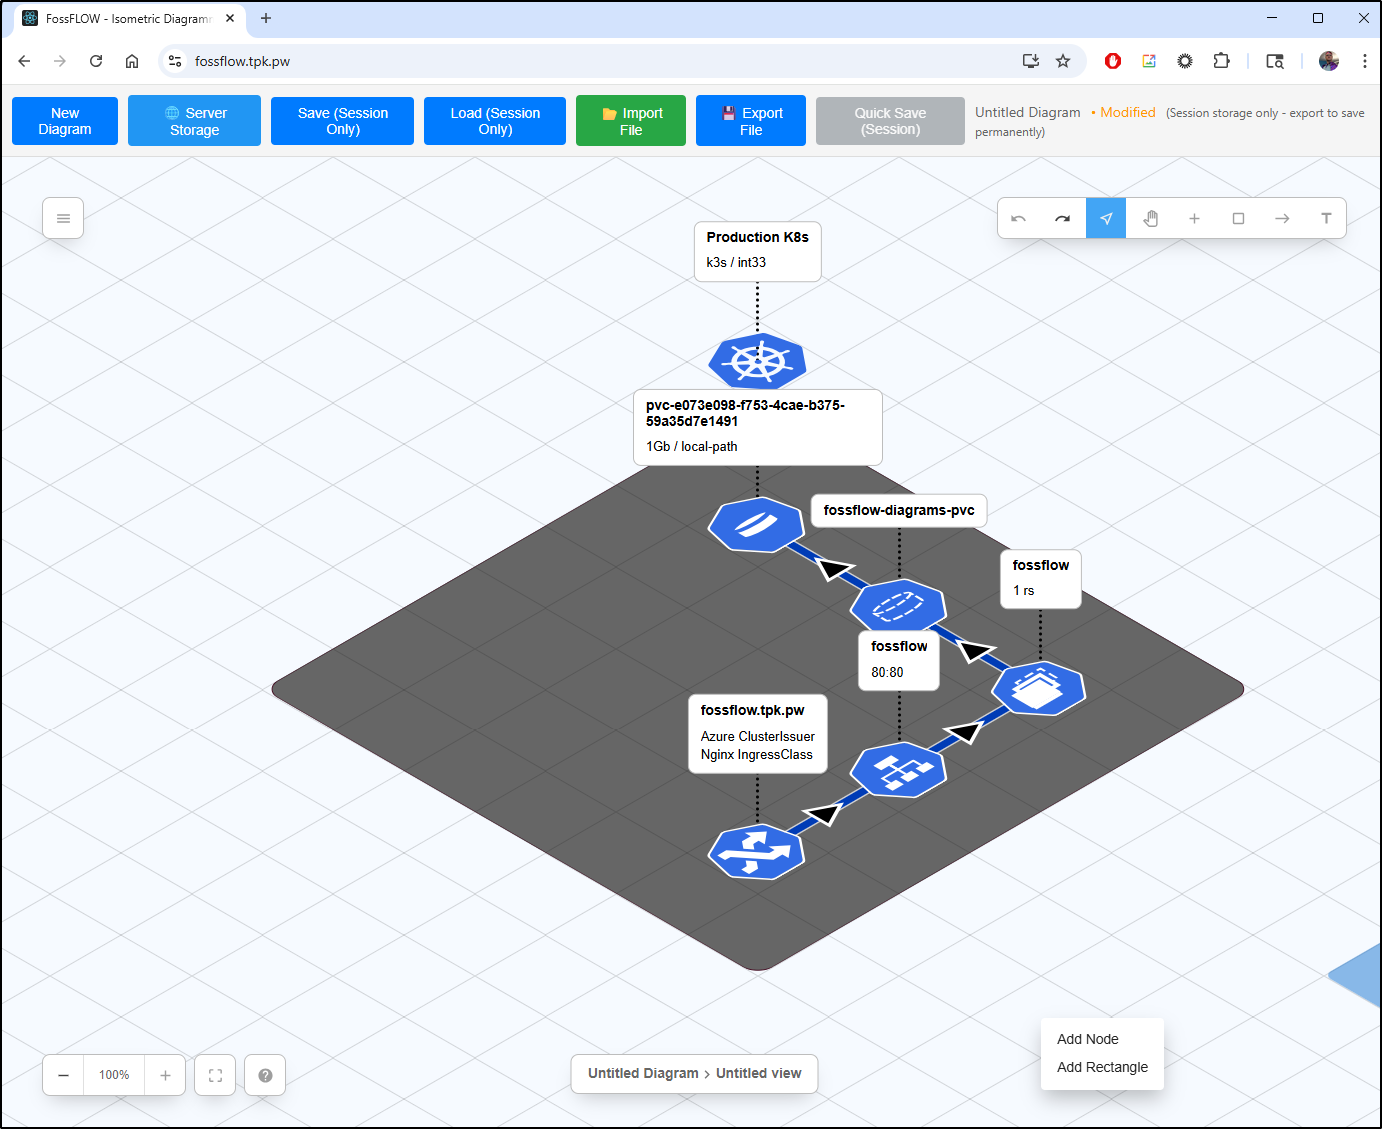The image size is (1382, 1129).
Task: Click the New Diagram button
Action: point(64,120)
